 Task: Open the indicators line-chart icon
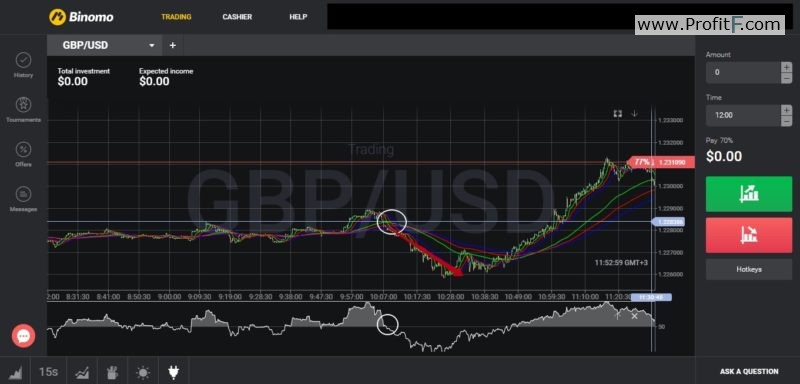click(x=82, y=372)
